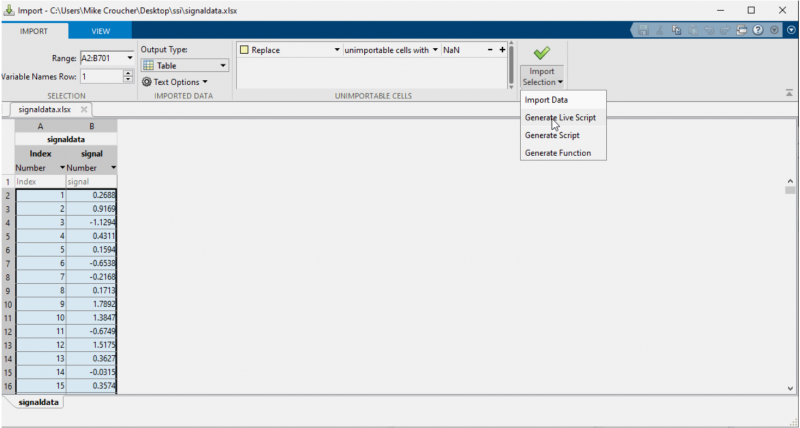The width and height of the screenshot is (800, 428).
Task: Click the Redo arrow icon
Action: click(725, 31)
